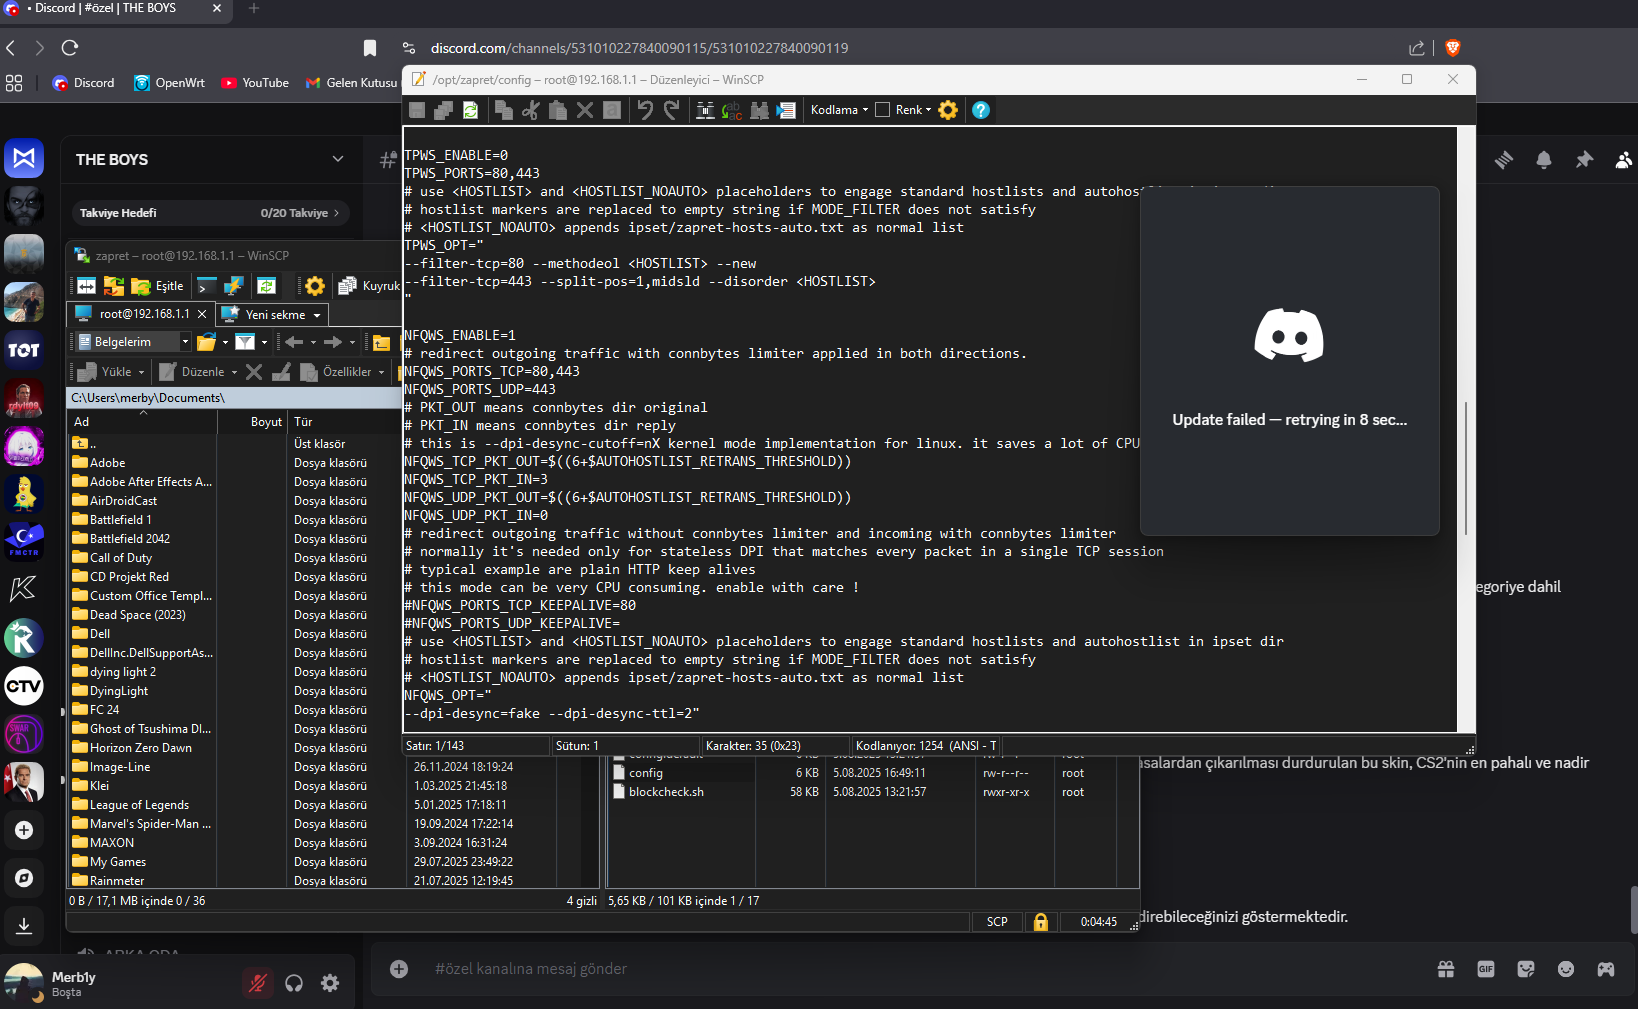1638x1009 pixels.
Task: Click the Eşitle synchronize button in WinSCP
Action: pyautogui.click(x=158, y=286)
